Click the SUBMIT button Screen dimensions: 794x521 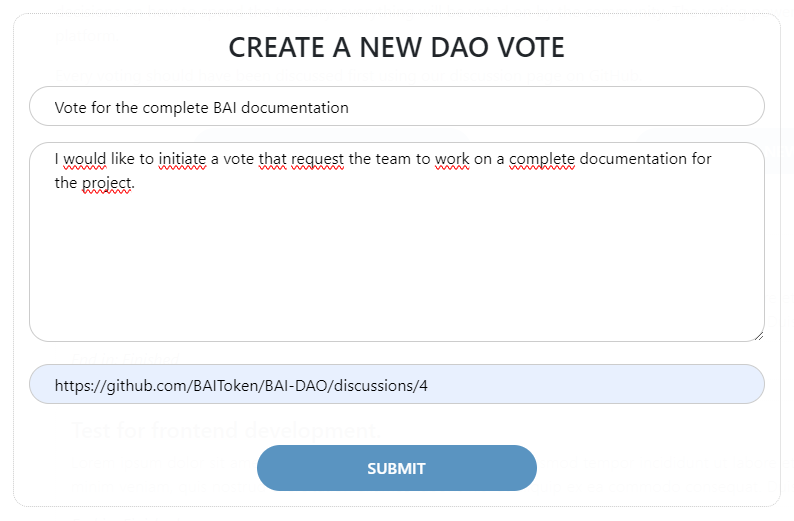point(396,468)
